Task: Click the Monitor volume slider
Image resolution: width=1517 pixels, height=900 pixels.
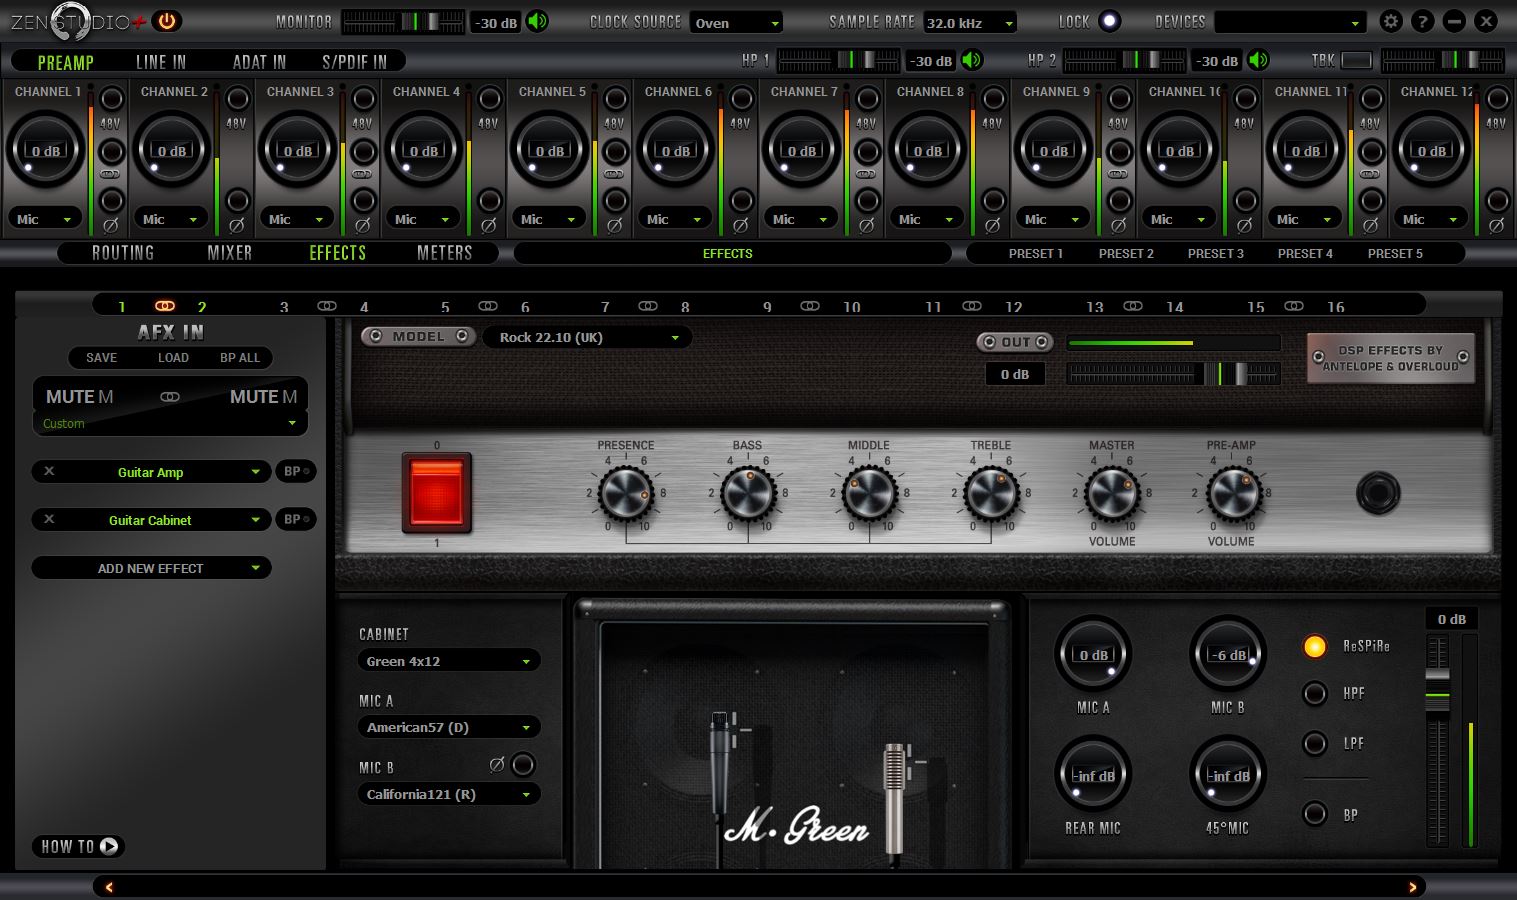Action: [403, 21]
